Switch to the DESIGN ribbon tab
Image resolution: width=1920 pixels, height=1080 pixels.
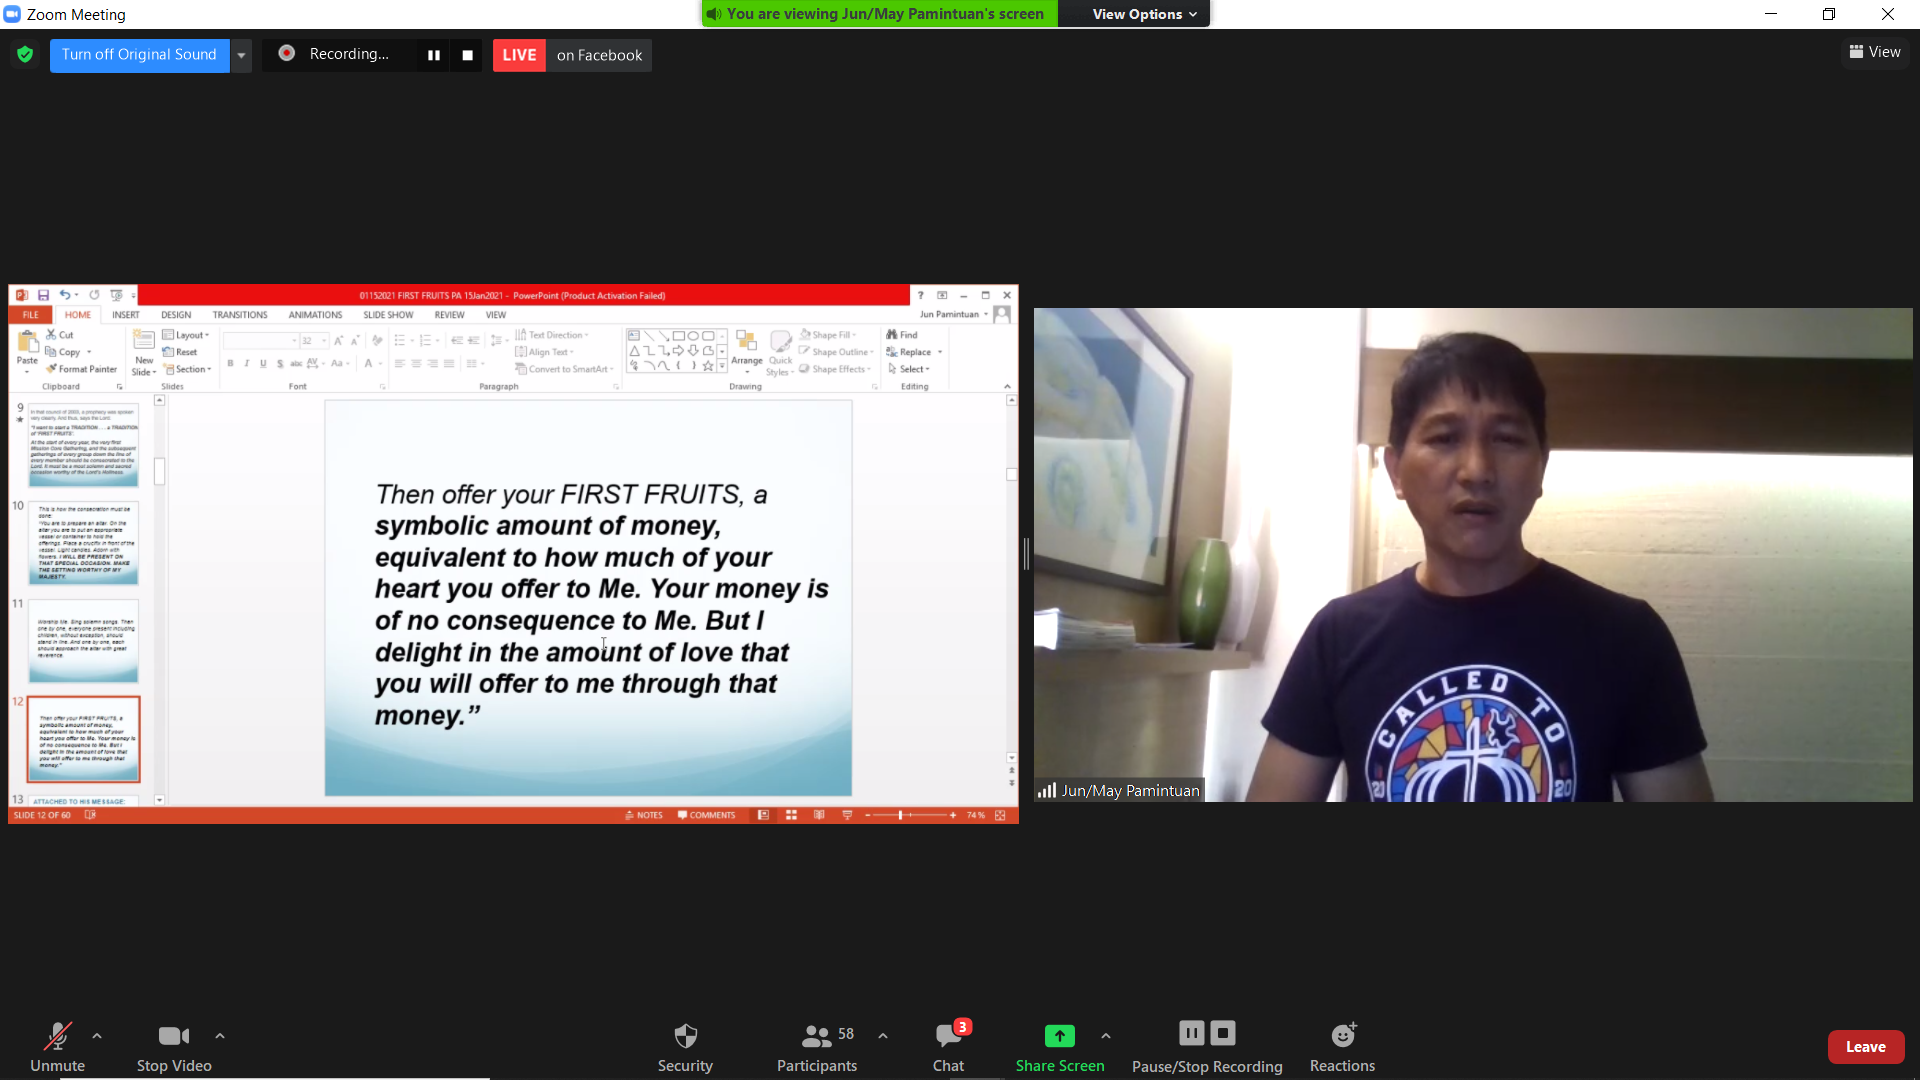pyautogui.click(x=176, y=315)
